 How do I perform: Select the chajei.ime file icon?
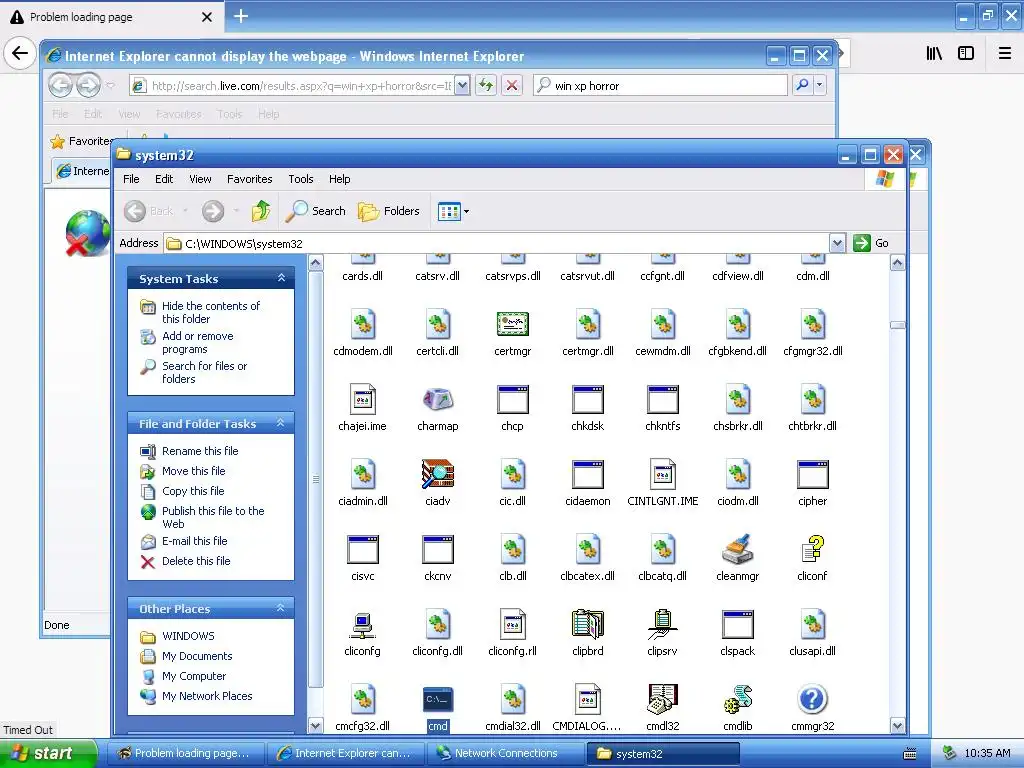362,400
